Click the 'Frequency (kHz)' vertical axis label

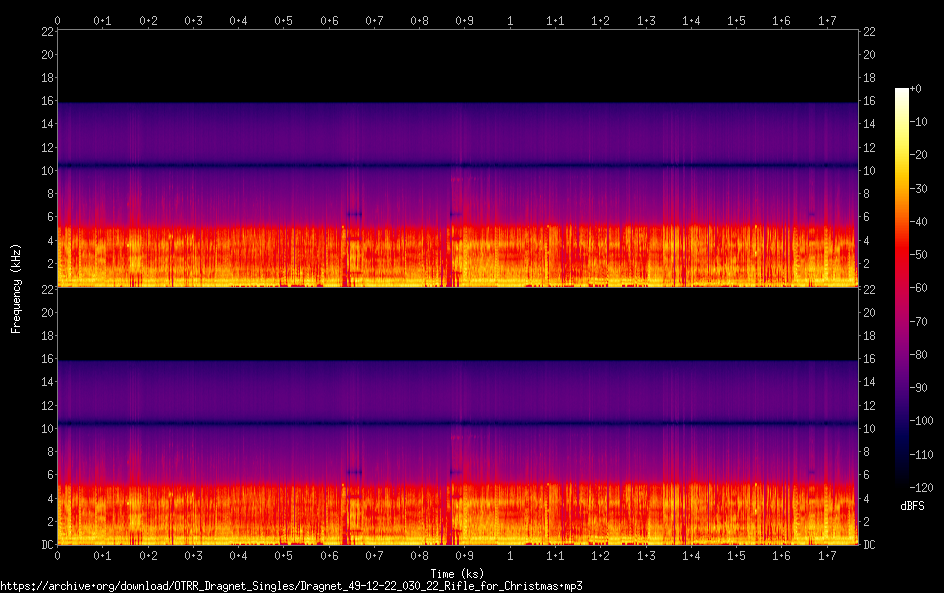pyautogui.click(x=16, y=287)
